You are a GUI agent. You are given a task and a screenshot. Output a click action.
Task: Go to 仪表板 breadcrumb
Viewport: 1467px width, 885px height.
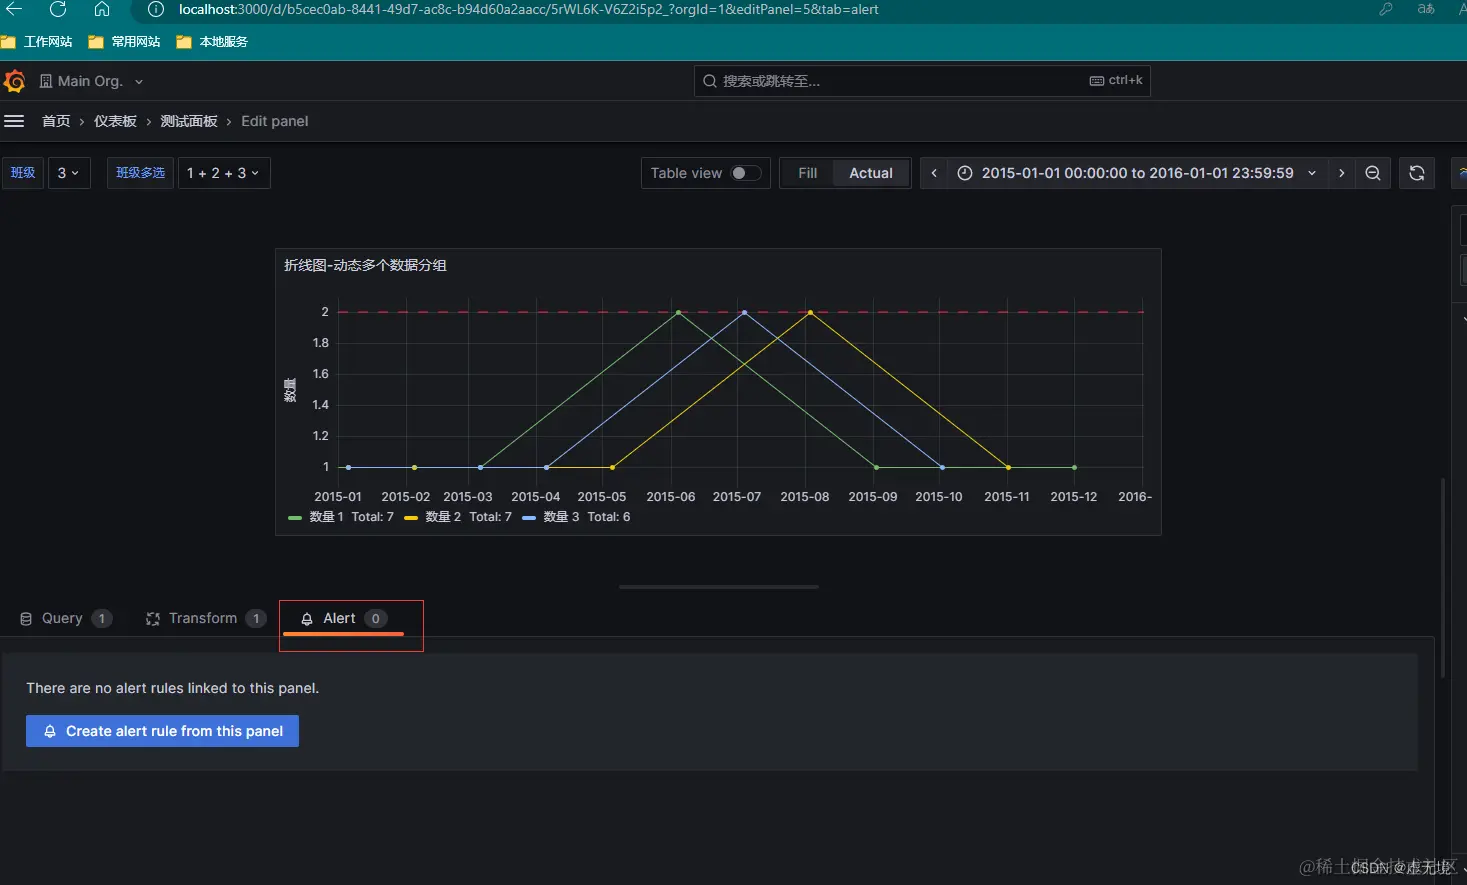[x=115, y=121]
